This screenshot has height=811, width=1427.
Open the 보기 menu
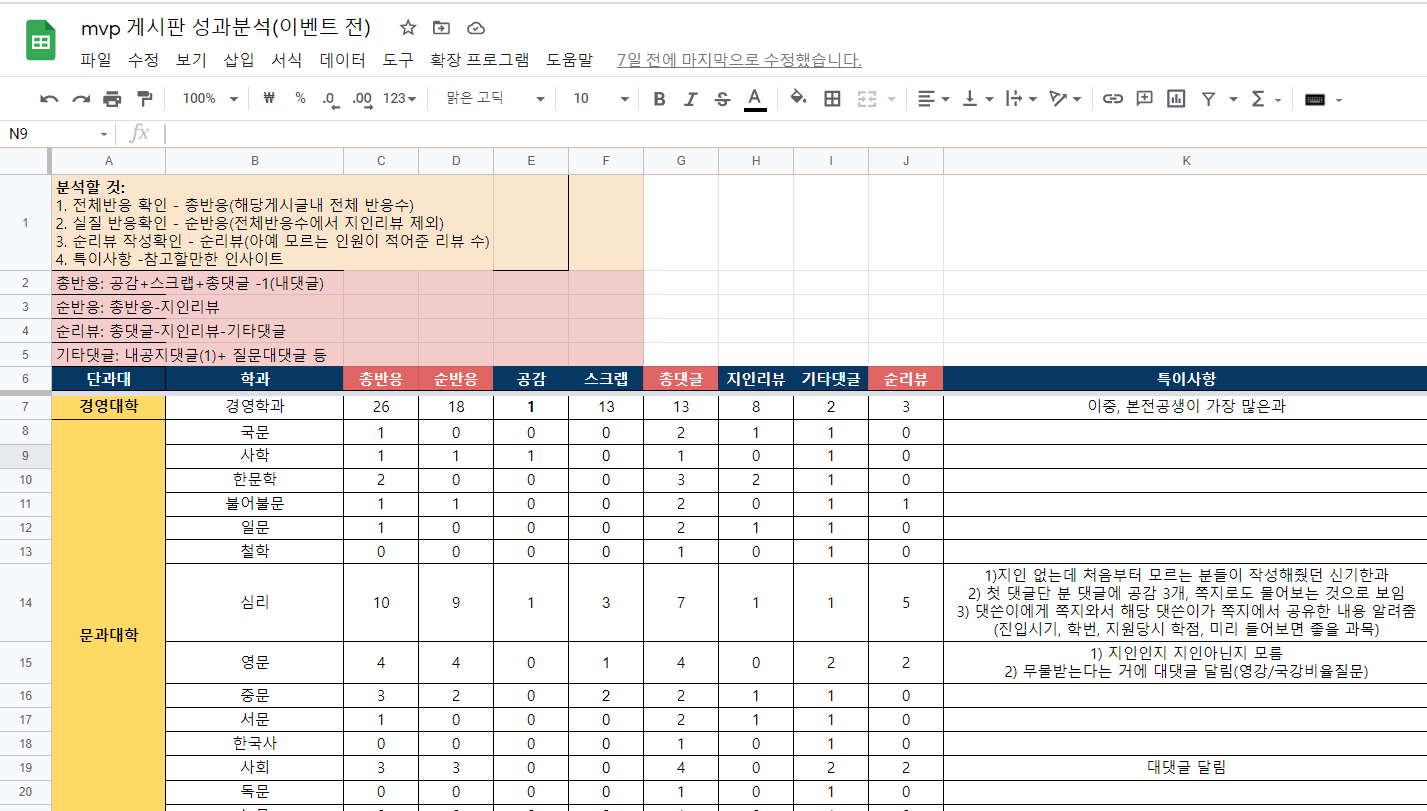191,60
